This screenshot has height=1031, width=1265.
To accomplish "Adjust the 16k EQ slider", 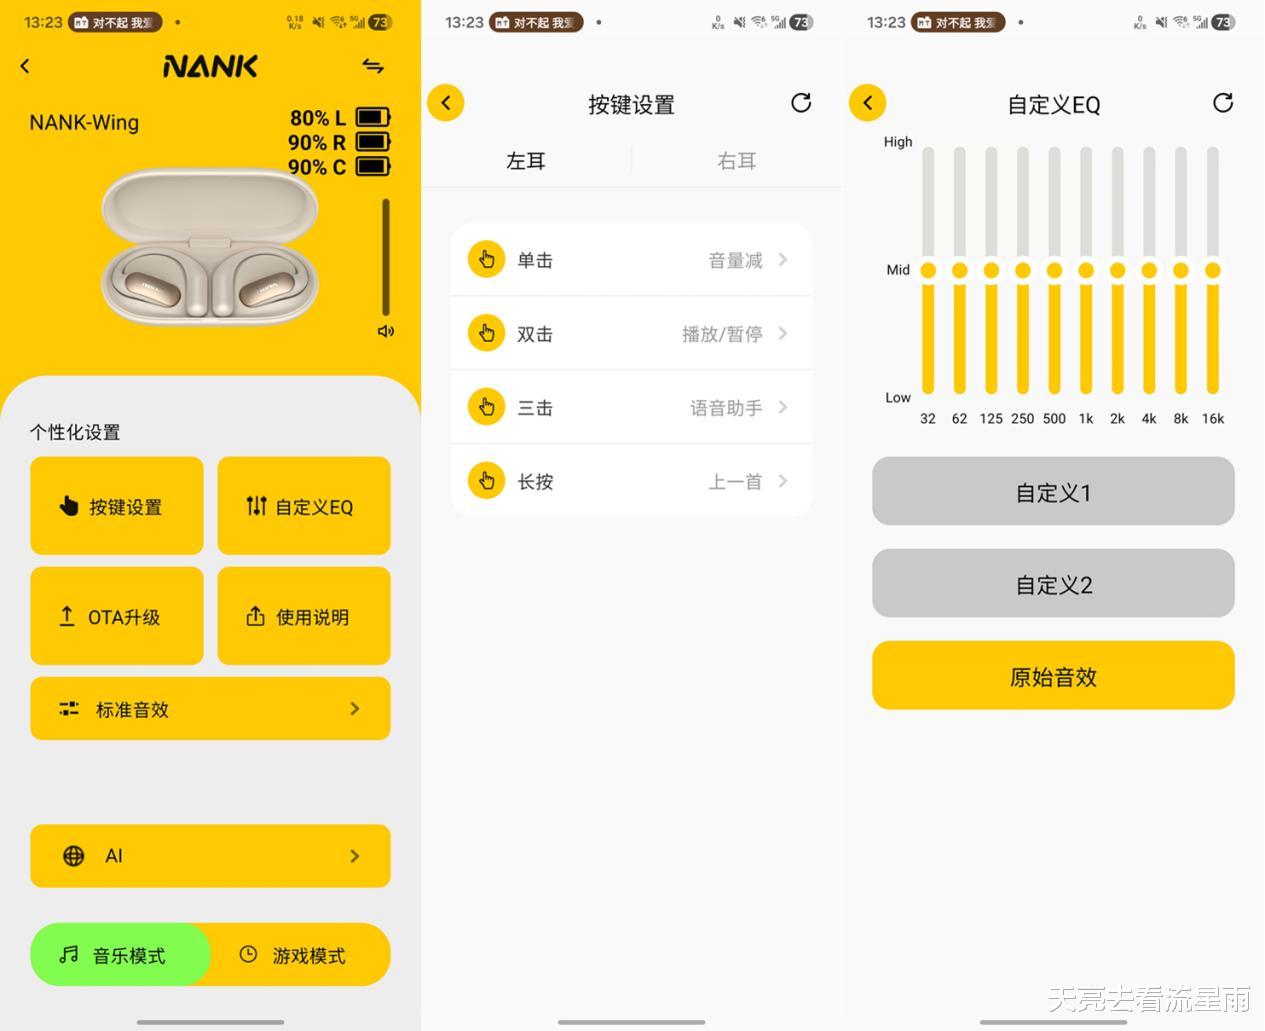I will (1213, 270).
